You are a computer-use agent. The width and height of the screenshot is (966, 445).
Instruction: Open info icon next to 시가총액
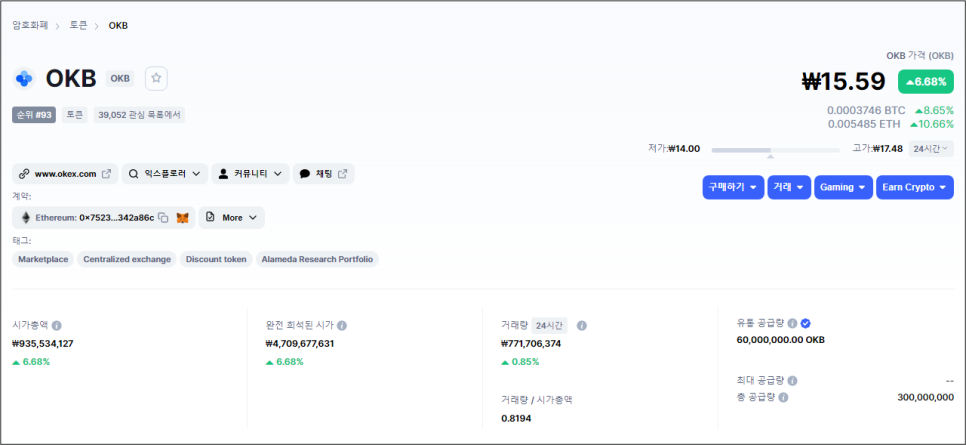point(57,325)
